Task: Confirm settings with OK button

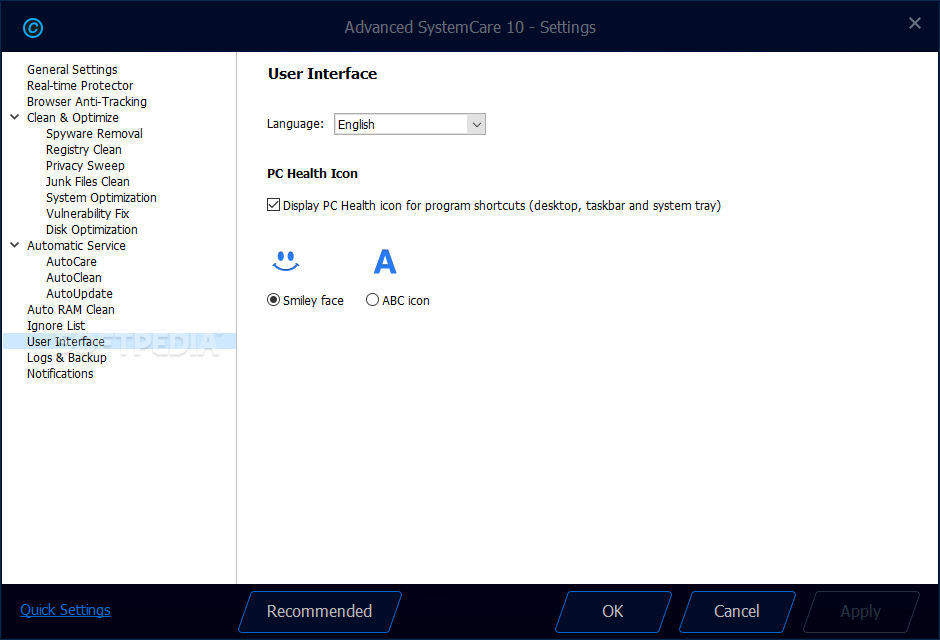Action: (613, 611)
